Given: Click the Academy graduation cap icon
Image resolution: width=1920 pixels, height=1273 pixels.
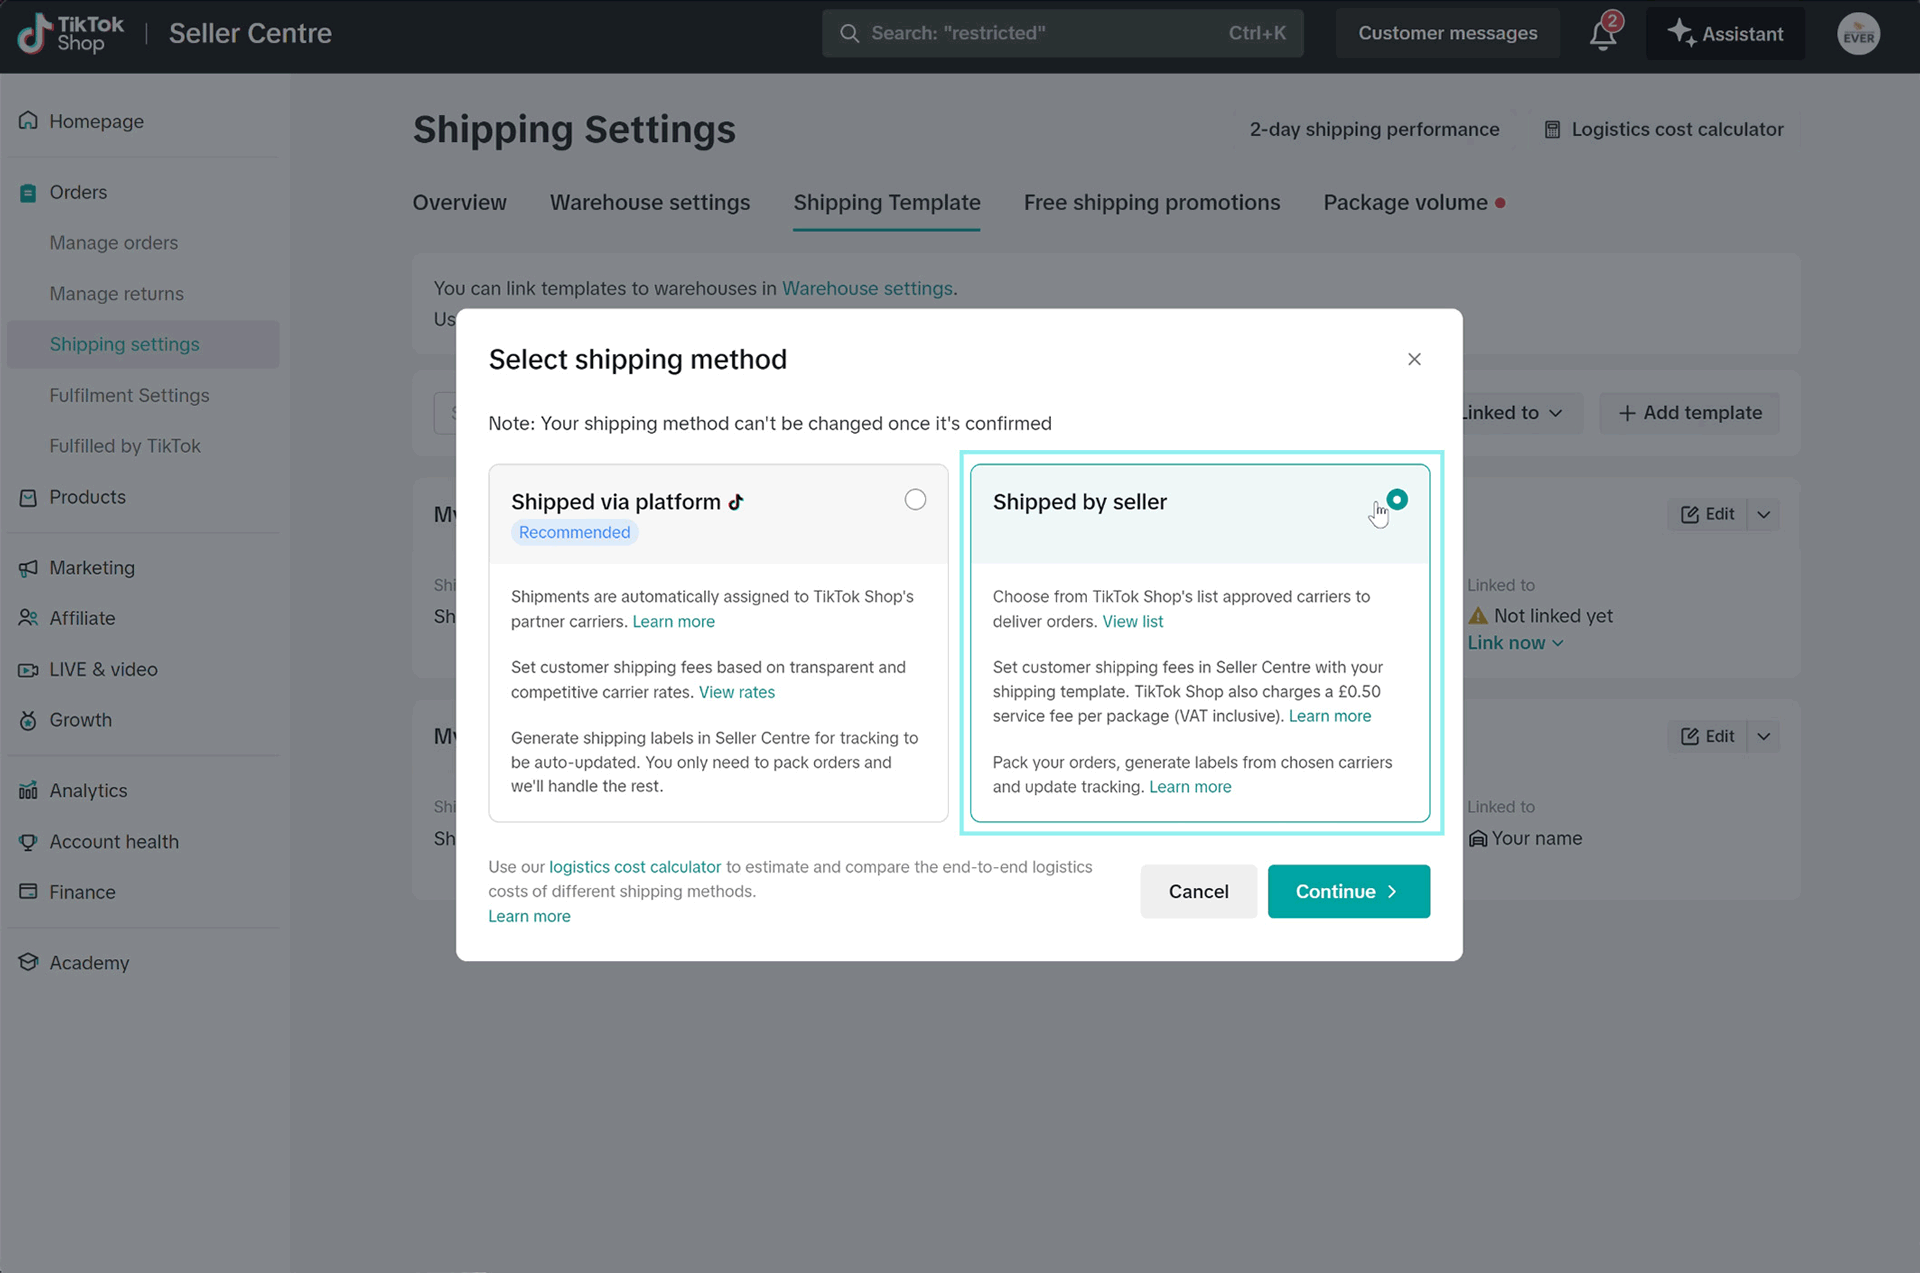Looking at the screenshot, I should tap(28, 962).
